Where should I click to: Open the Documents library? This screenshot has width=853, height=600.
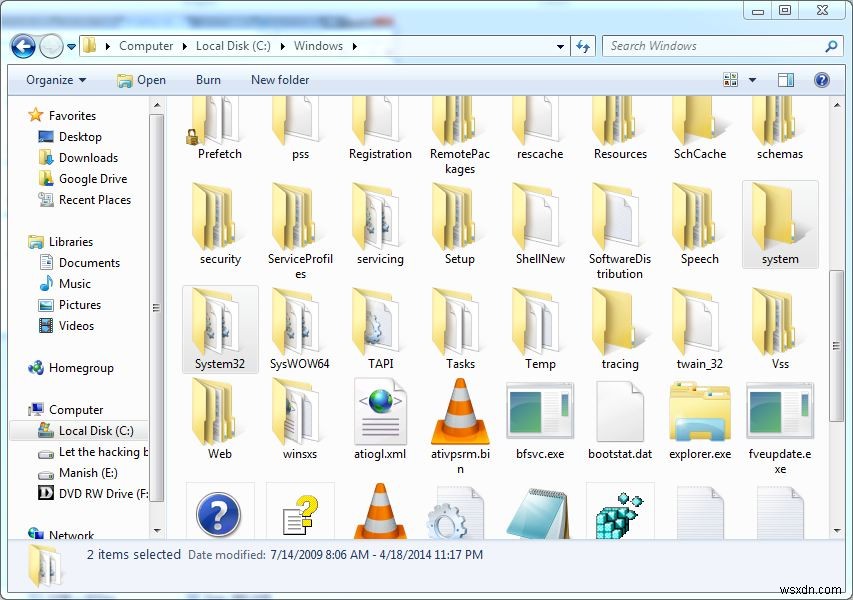click(x=79, y=263)
